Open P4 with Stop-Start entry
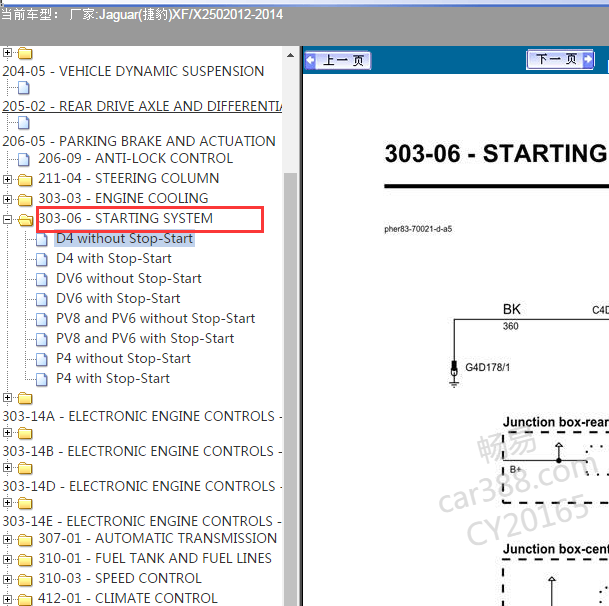The image size is (609, 606). tap(113, 379)
